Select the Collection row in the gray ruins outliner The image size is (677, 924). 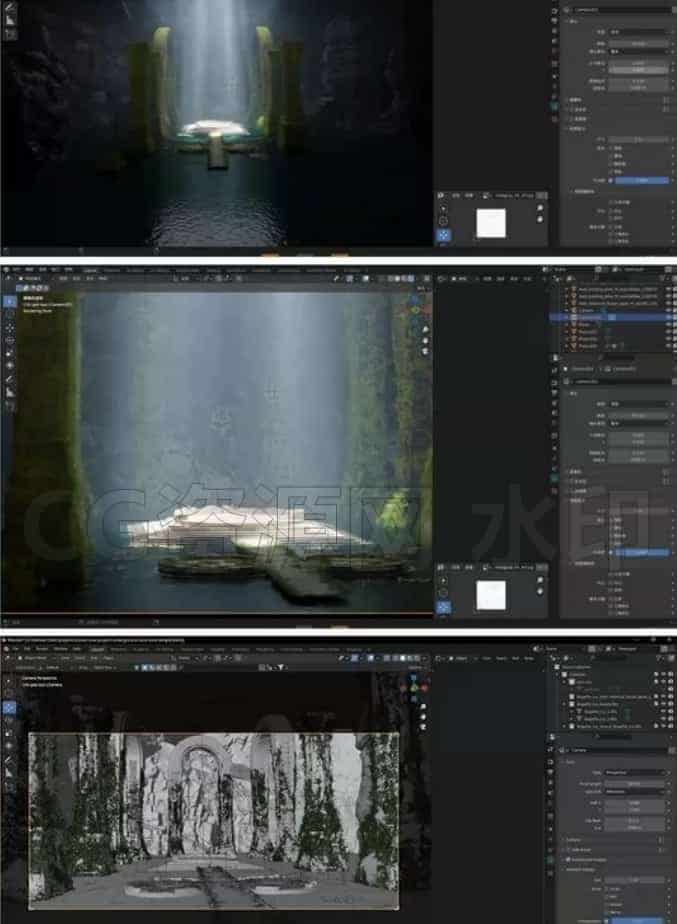coord(613,675)
